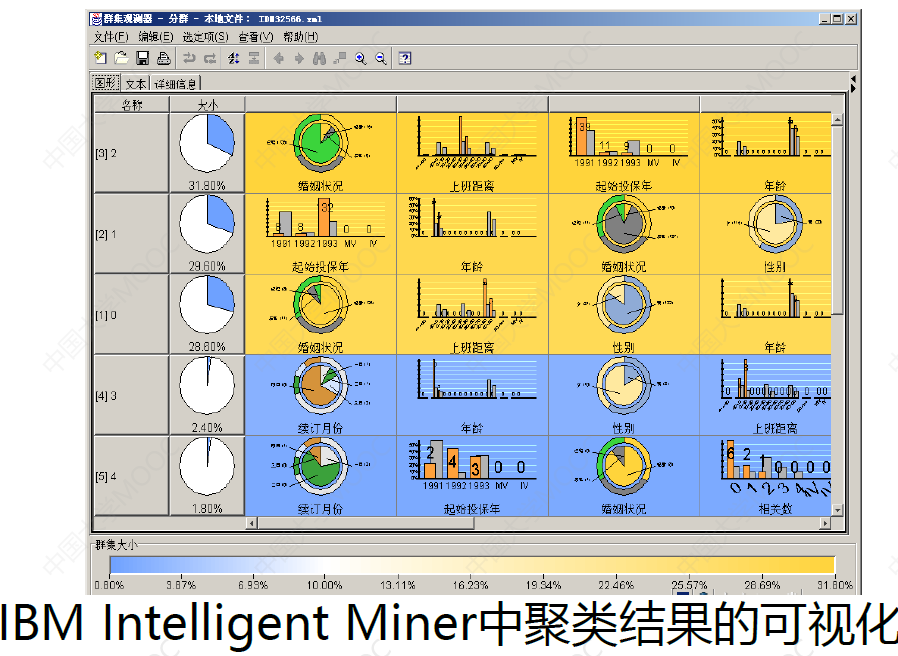Go back with the left arrow icon
Viewport: 898px width, 656px height.
pos(279,58)
